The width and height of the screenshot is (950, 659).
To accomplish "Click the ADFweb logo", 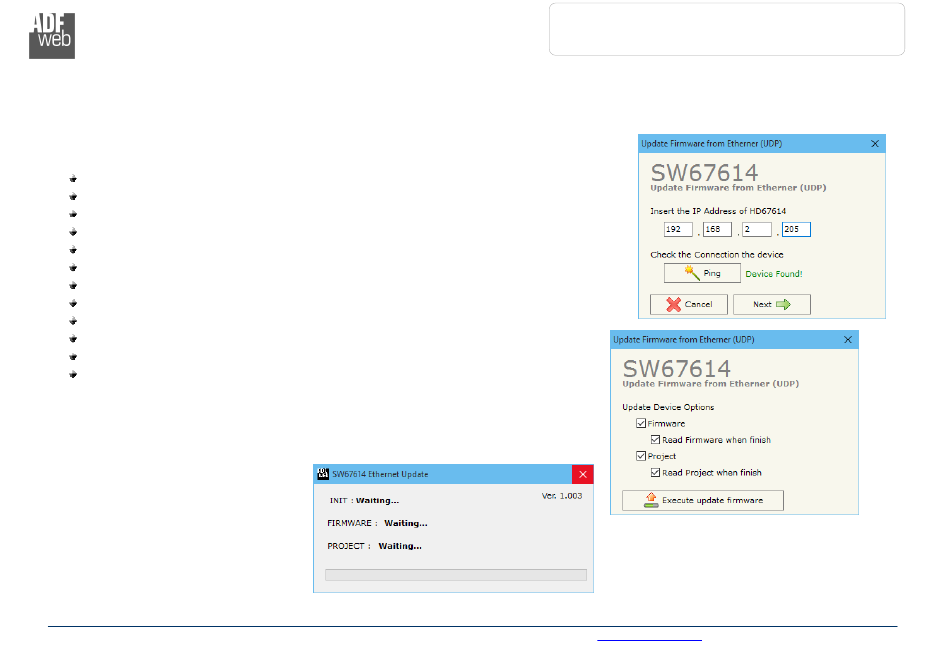I will click(51, 37).
